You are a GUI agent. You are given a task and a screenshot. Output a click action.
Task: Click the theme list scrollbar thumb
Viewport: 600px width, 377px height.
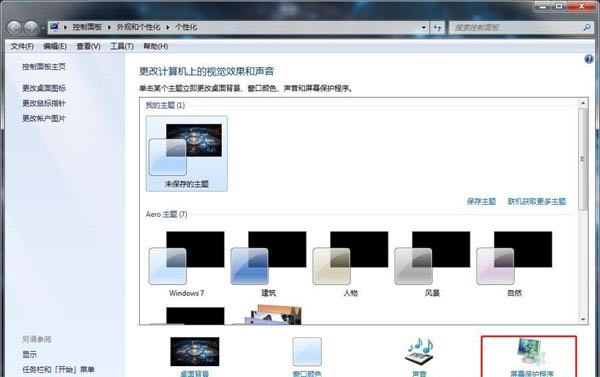(583, 158)
